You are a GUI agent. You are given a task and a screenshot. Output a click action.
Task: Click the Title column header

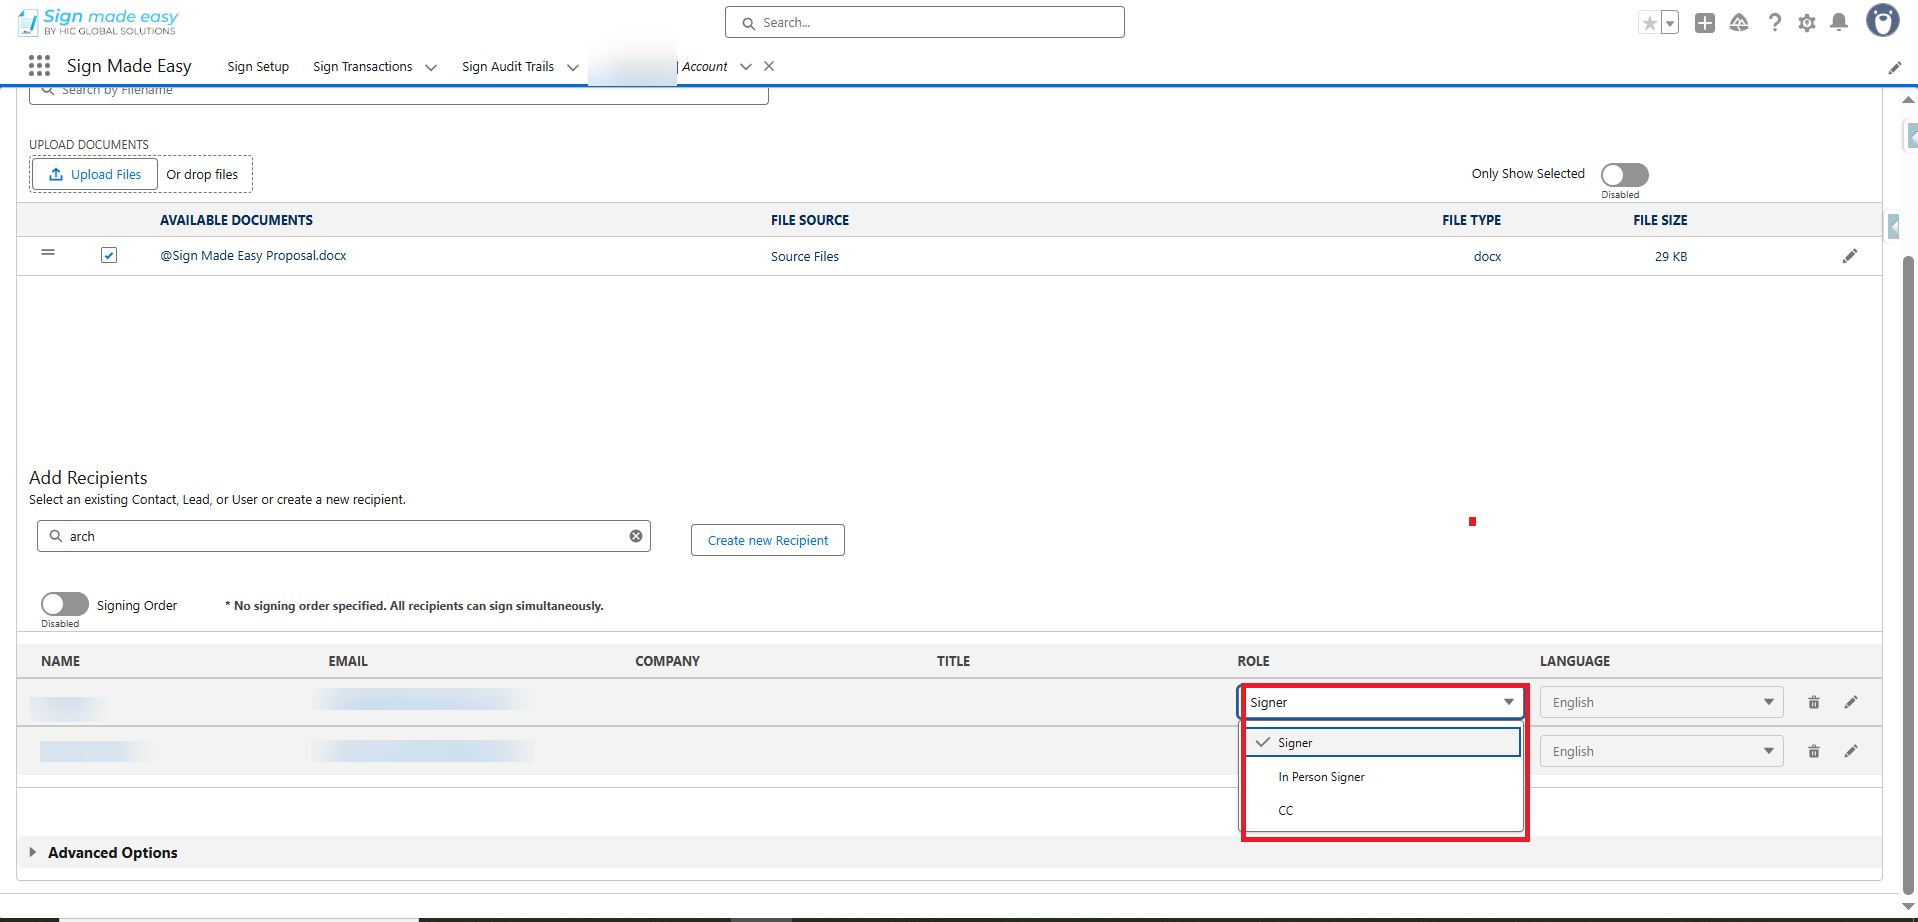(x=953, y=661)
